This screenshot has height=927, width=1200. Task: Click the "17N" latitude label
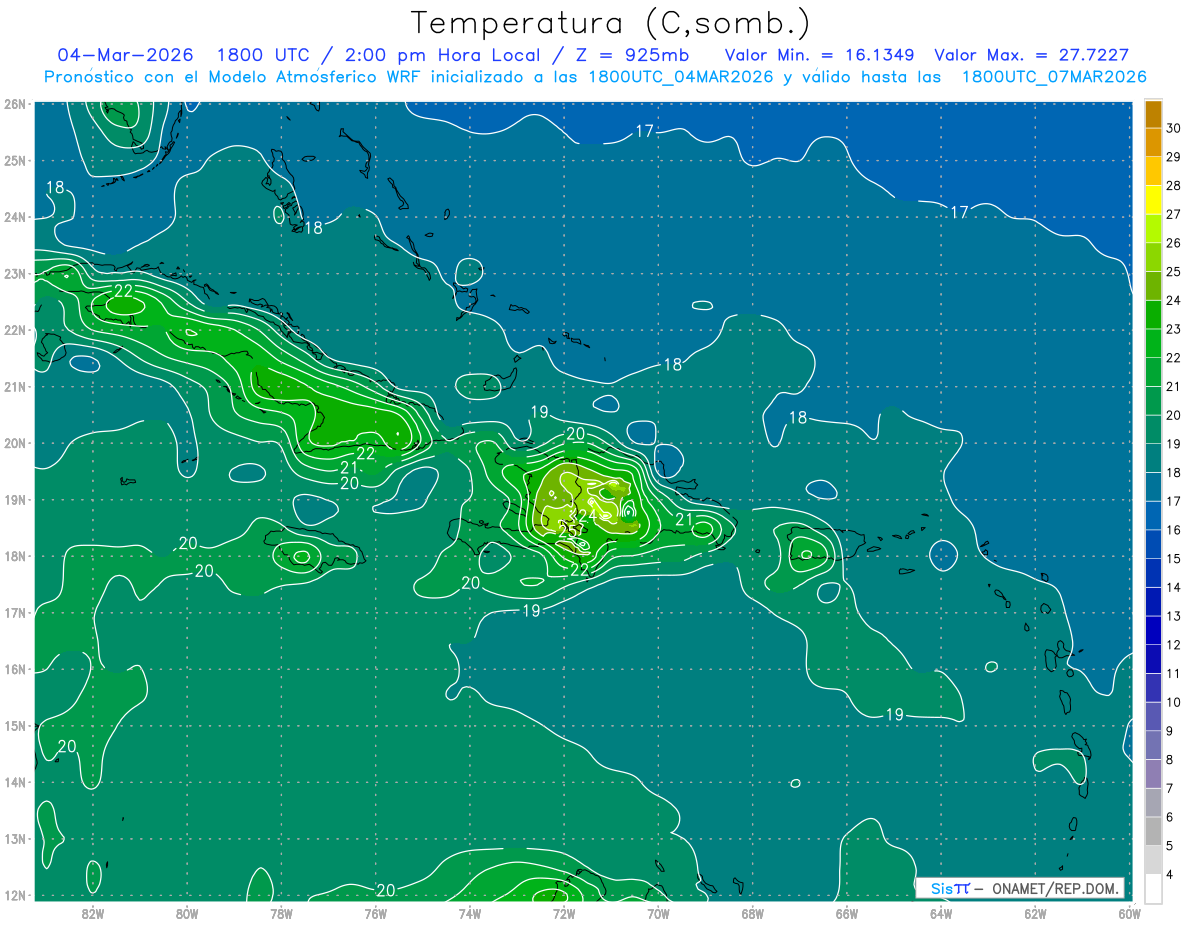coord(14,612)
